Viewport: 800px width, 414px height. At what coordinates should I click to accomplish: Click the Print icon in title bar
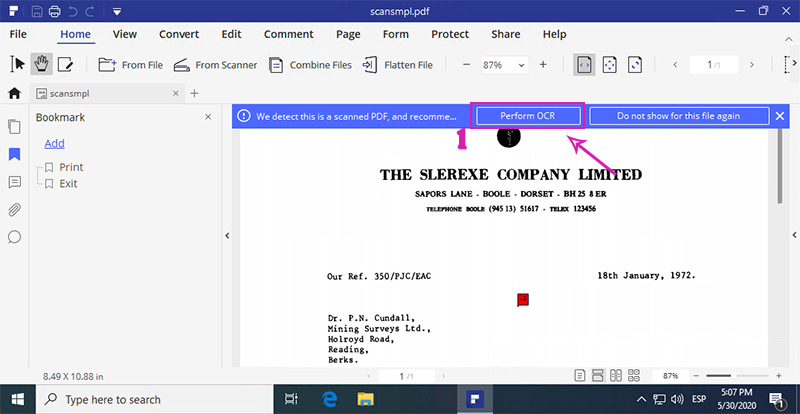(x=55, y=11)
